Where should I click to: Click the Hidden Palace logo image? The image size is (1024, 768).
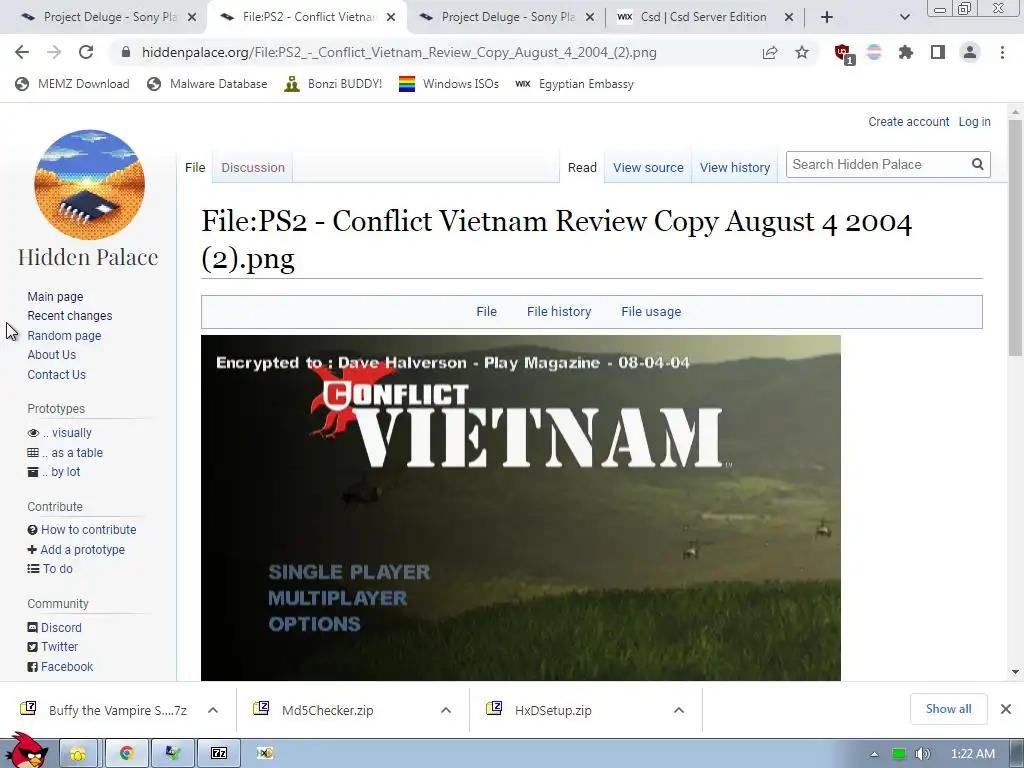pyautogui.click(x=89, y=185)
